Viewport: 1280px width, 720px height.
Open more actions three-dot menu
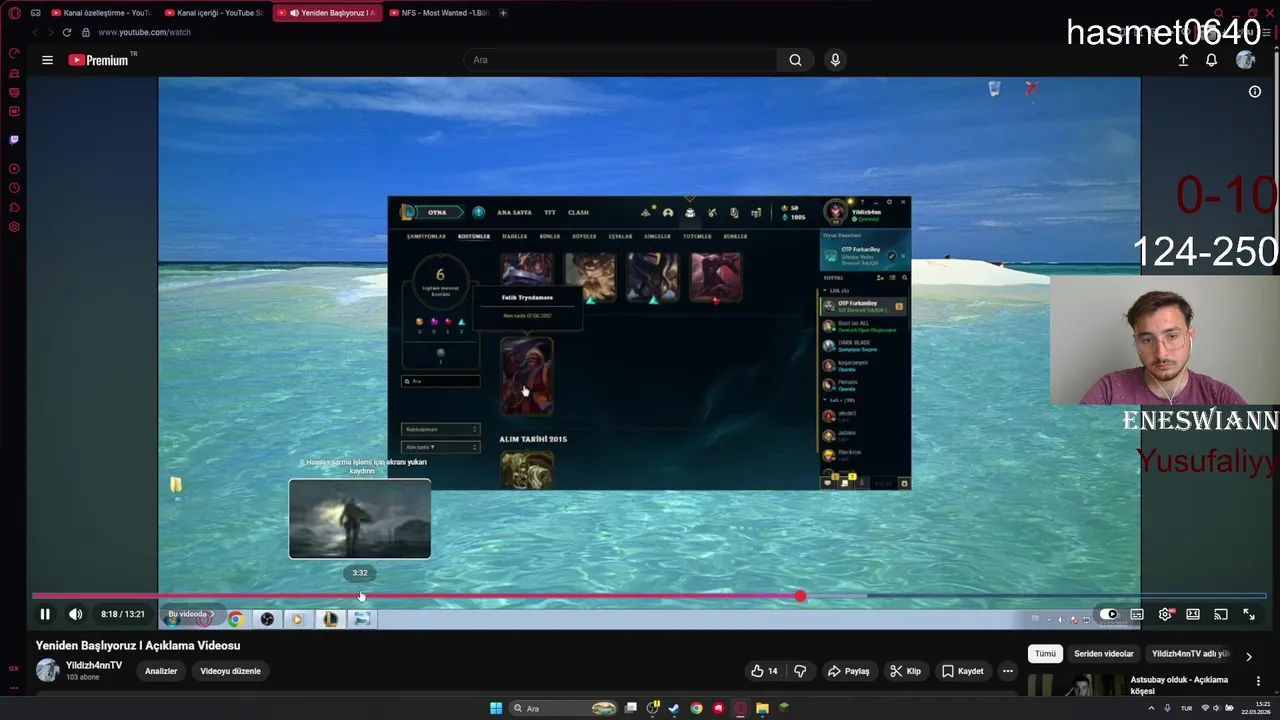click(x=1008, y=671)
